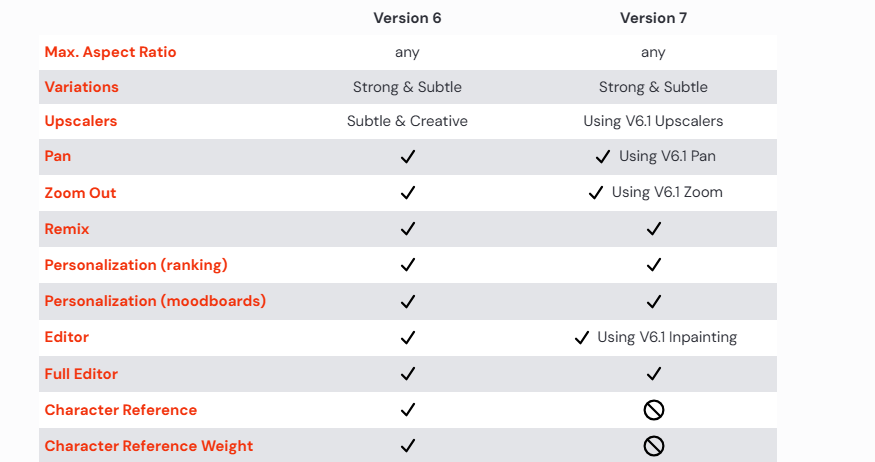Click Version 7 Character Reference prohibited icon
Screen dimensions: 875x462
coord(654,410)
